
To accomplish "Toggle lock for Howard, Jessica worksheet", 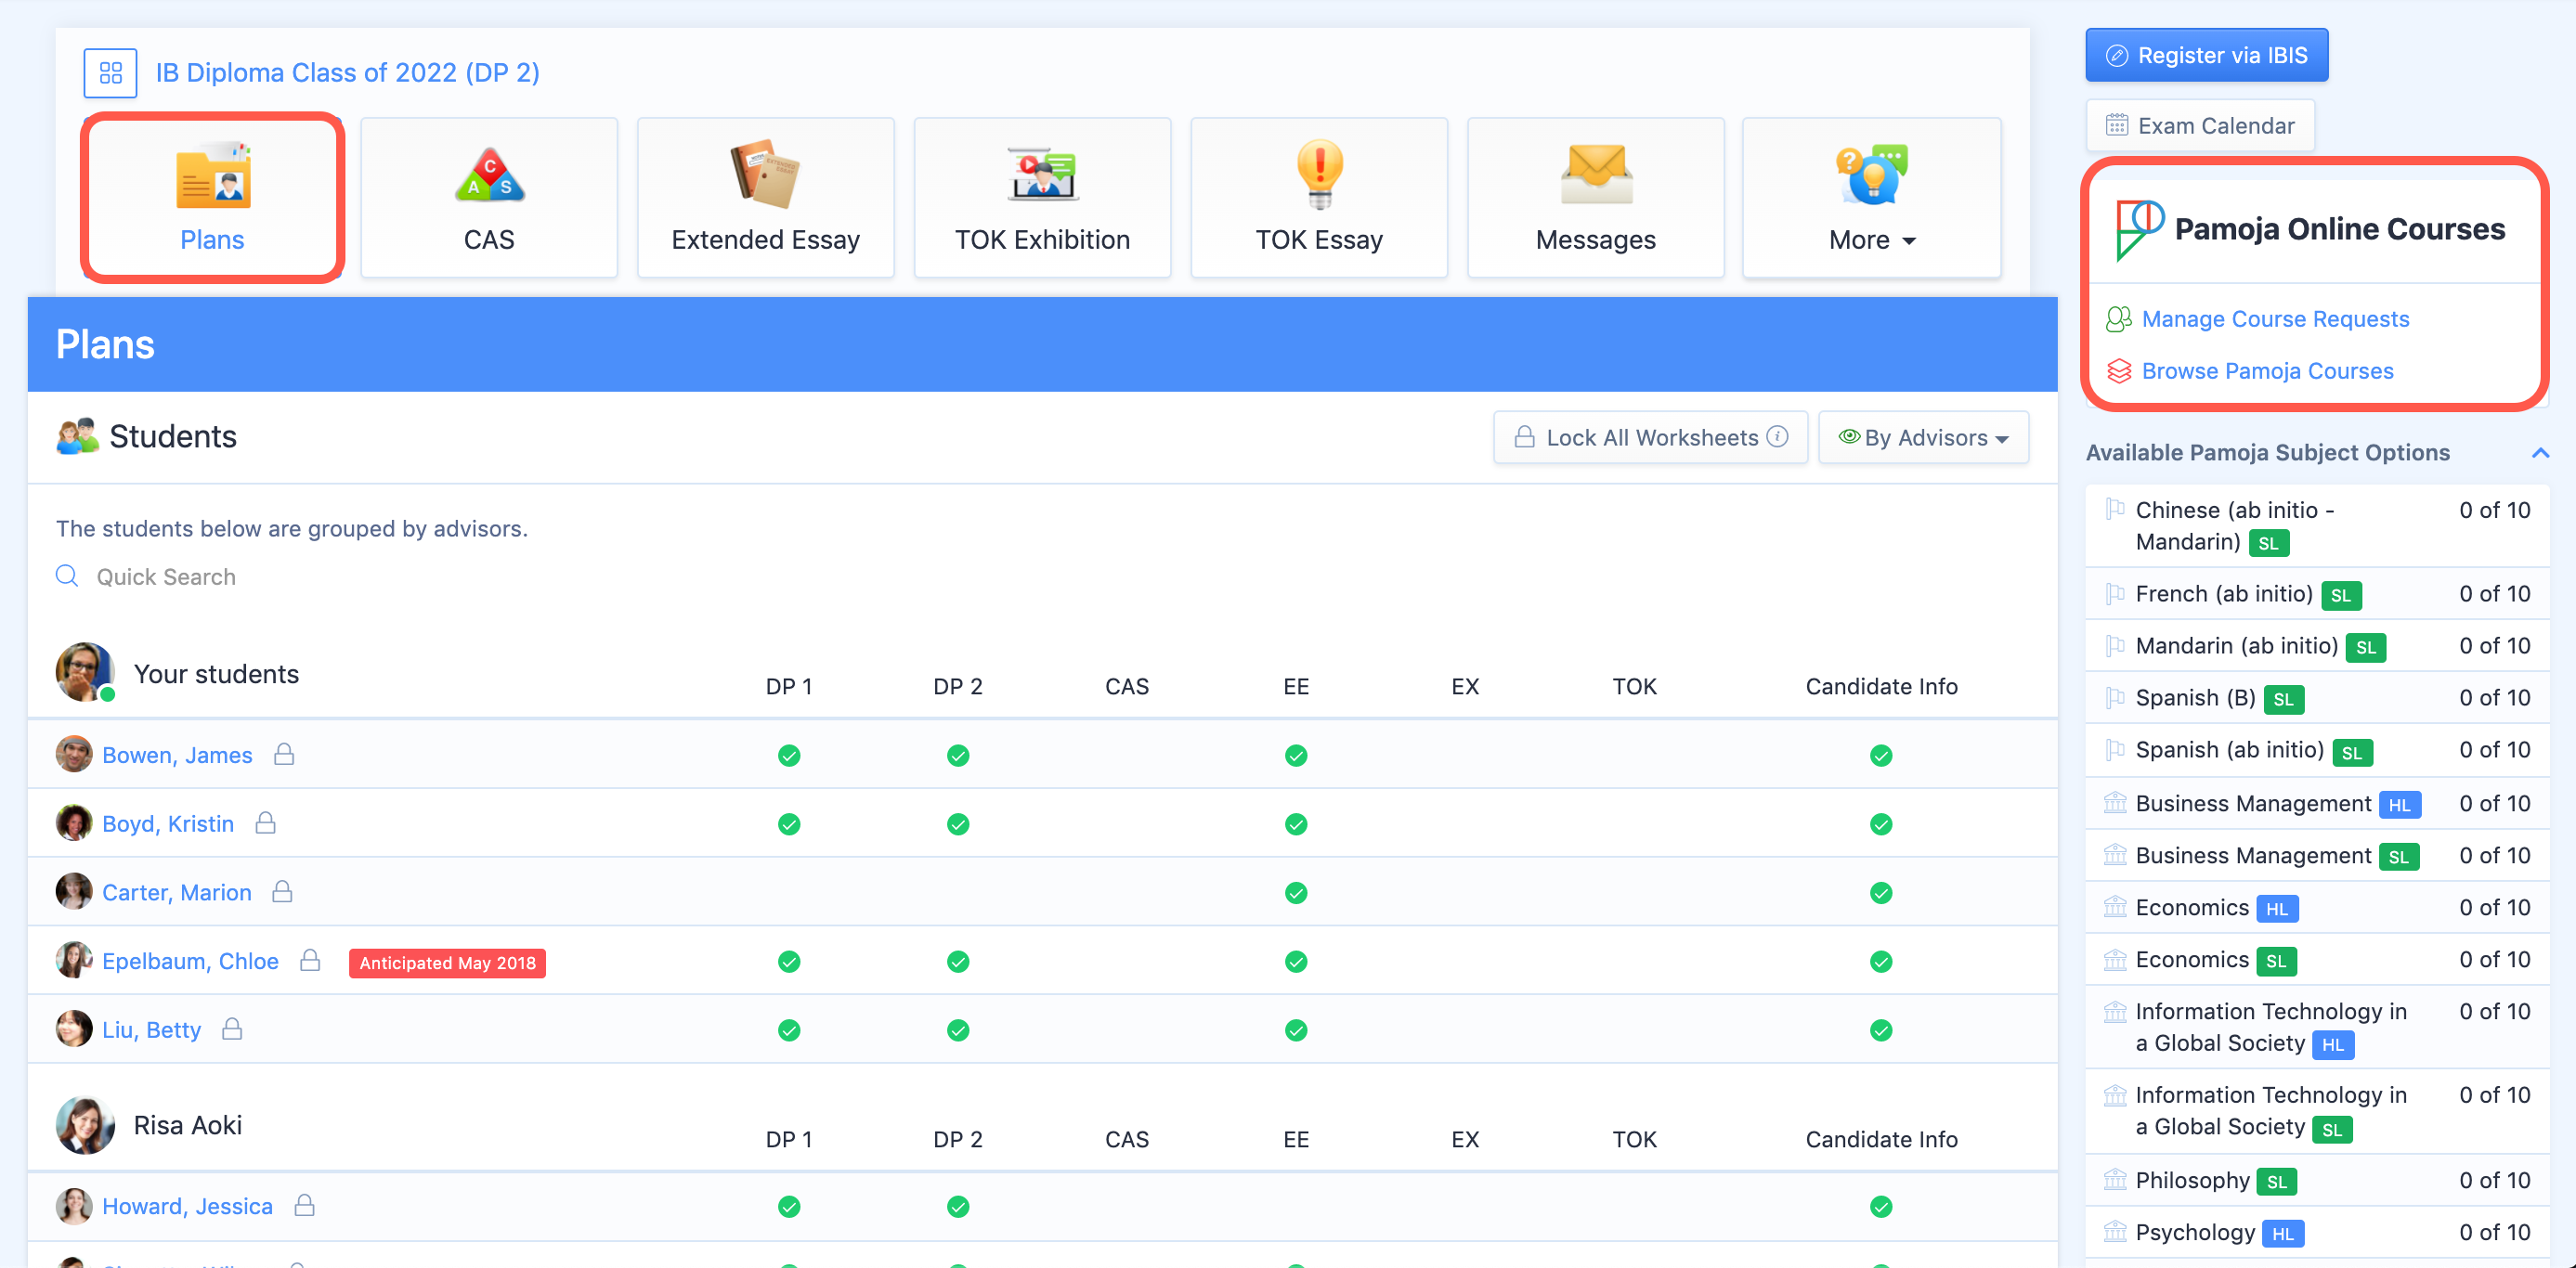I will 305,1205.
